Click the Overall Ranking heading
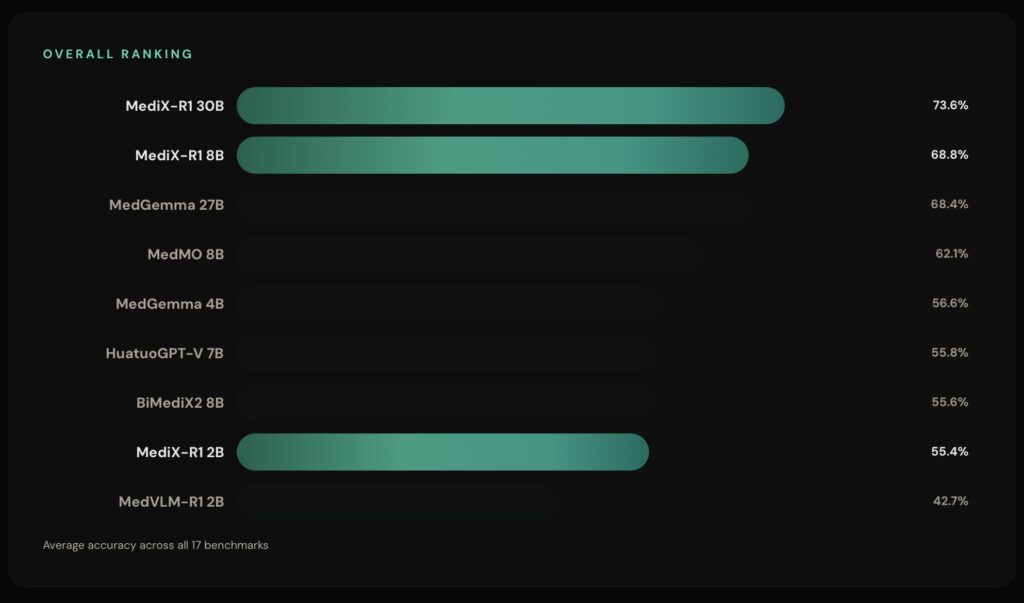Viewport: 1024px width, 603px height. pos(118,54)
